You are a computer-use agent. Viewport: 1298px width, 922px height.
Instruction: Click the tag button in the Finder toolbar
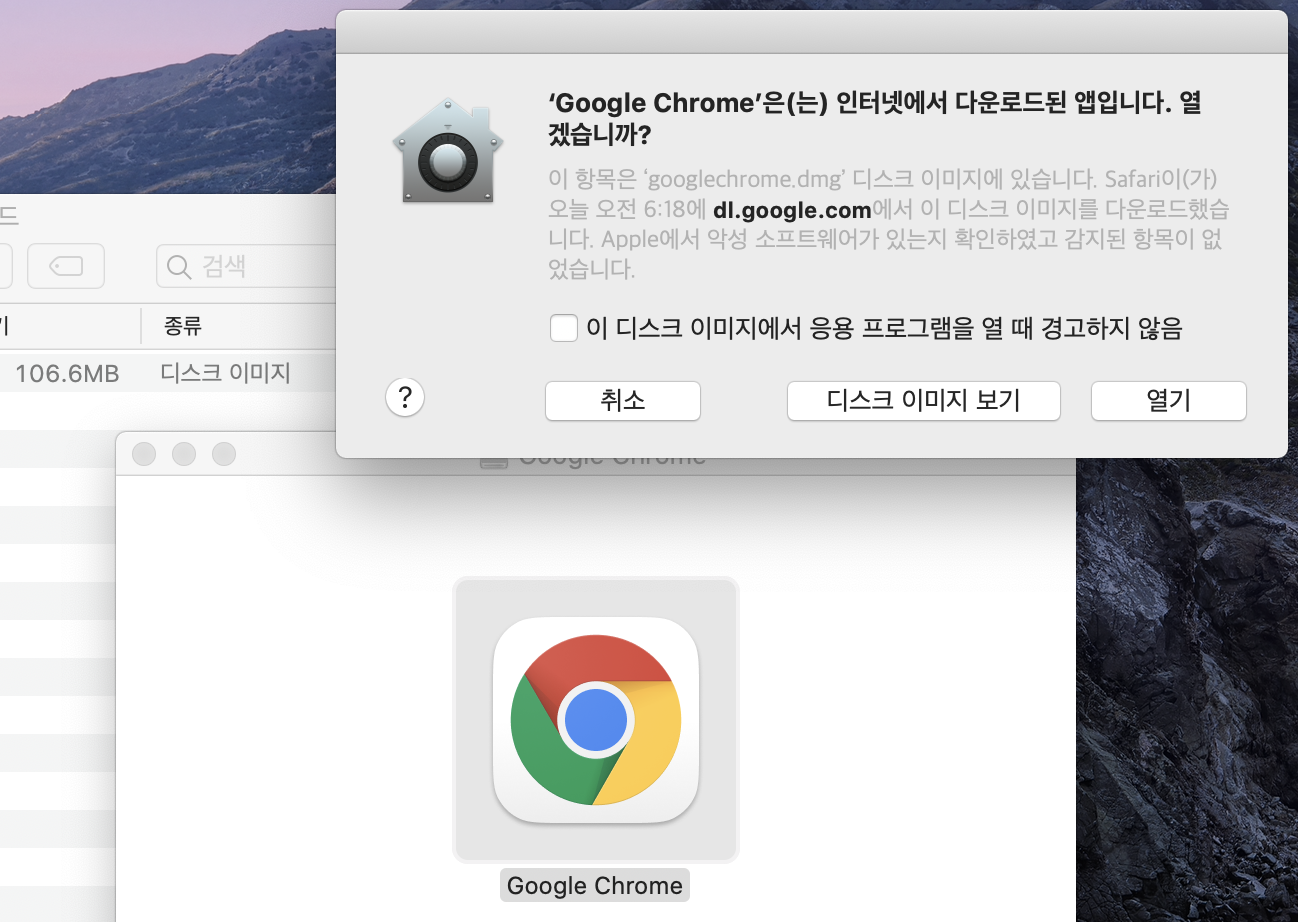tap(66, 266)
